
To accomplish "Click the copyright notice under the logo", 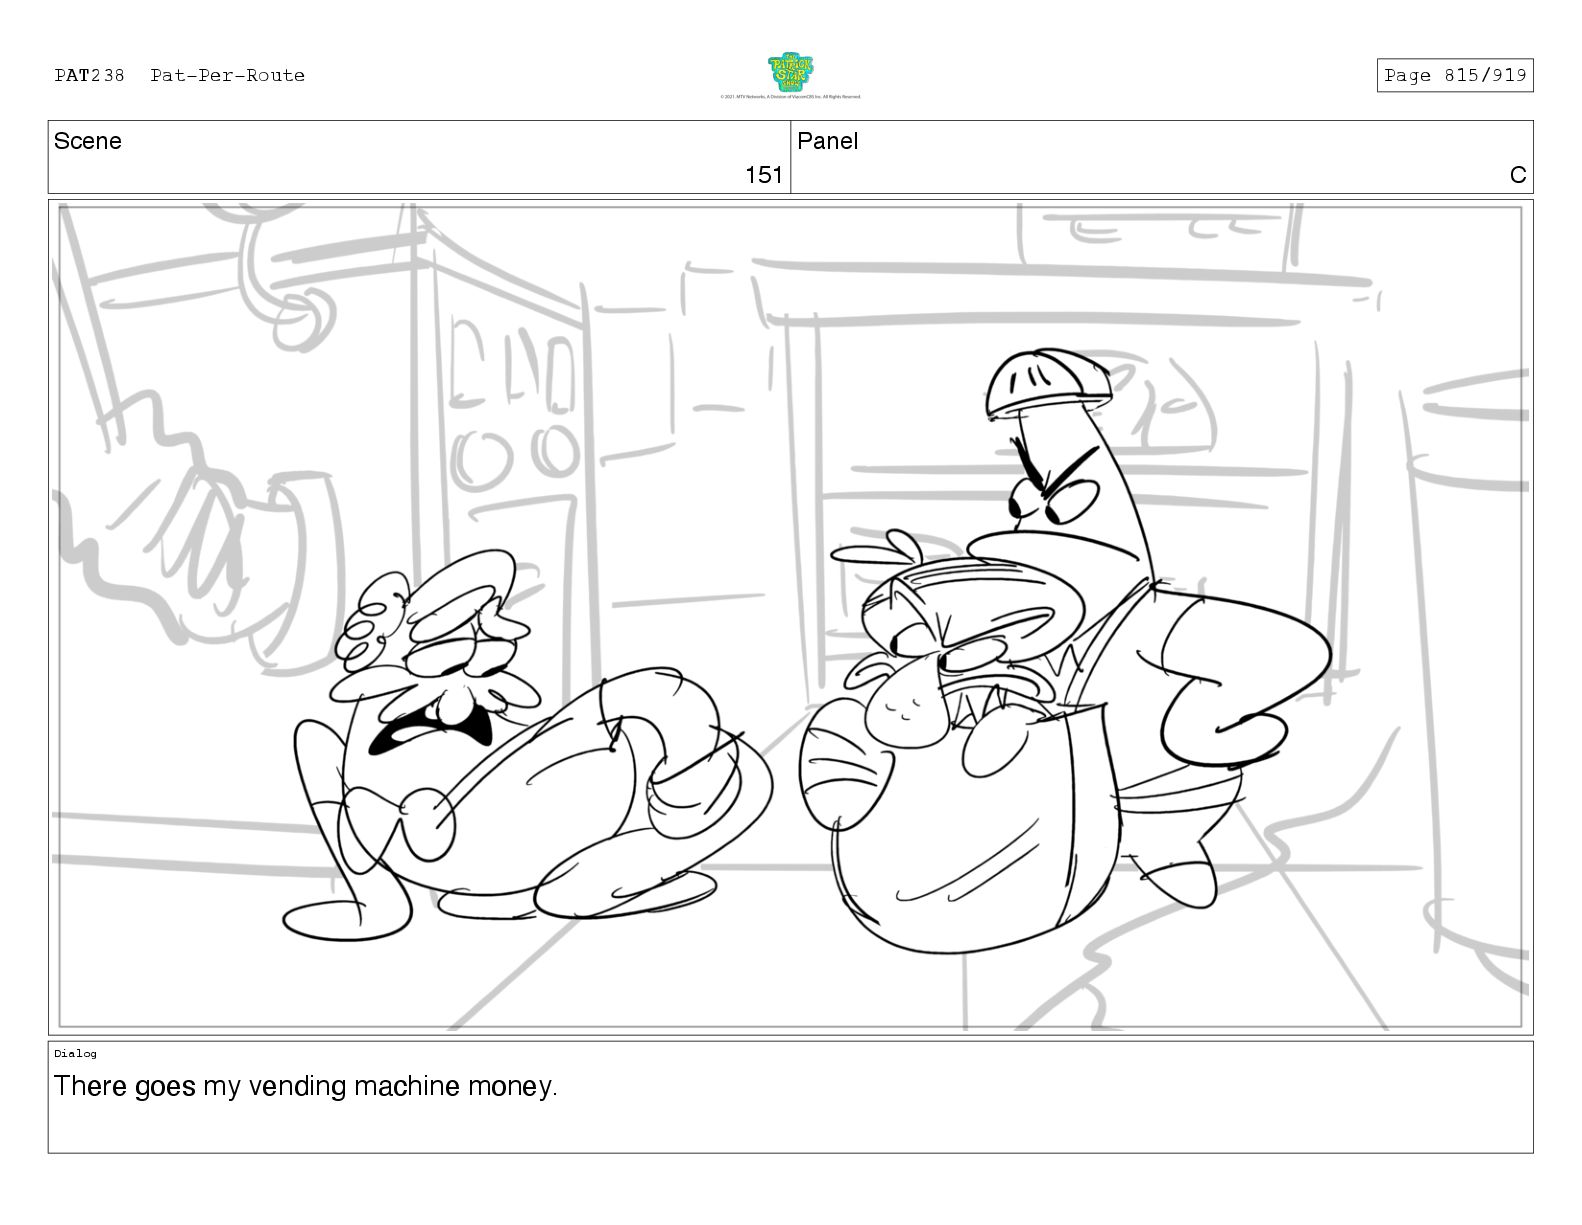I will 790,97.
